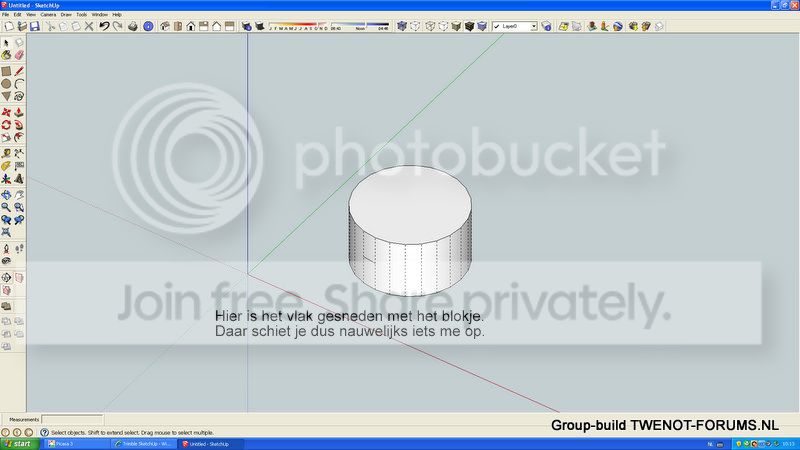Viewport: 800px width, 450px height.
Task: Adjust the shadow month slider
Action: click(x=298, y=26)
